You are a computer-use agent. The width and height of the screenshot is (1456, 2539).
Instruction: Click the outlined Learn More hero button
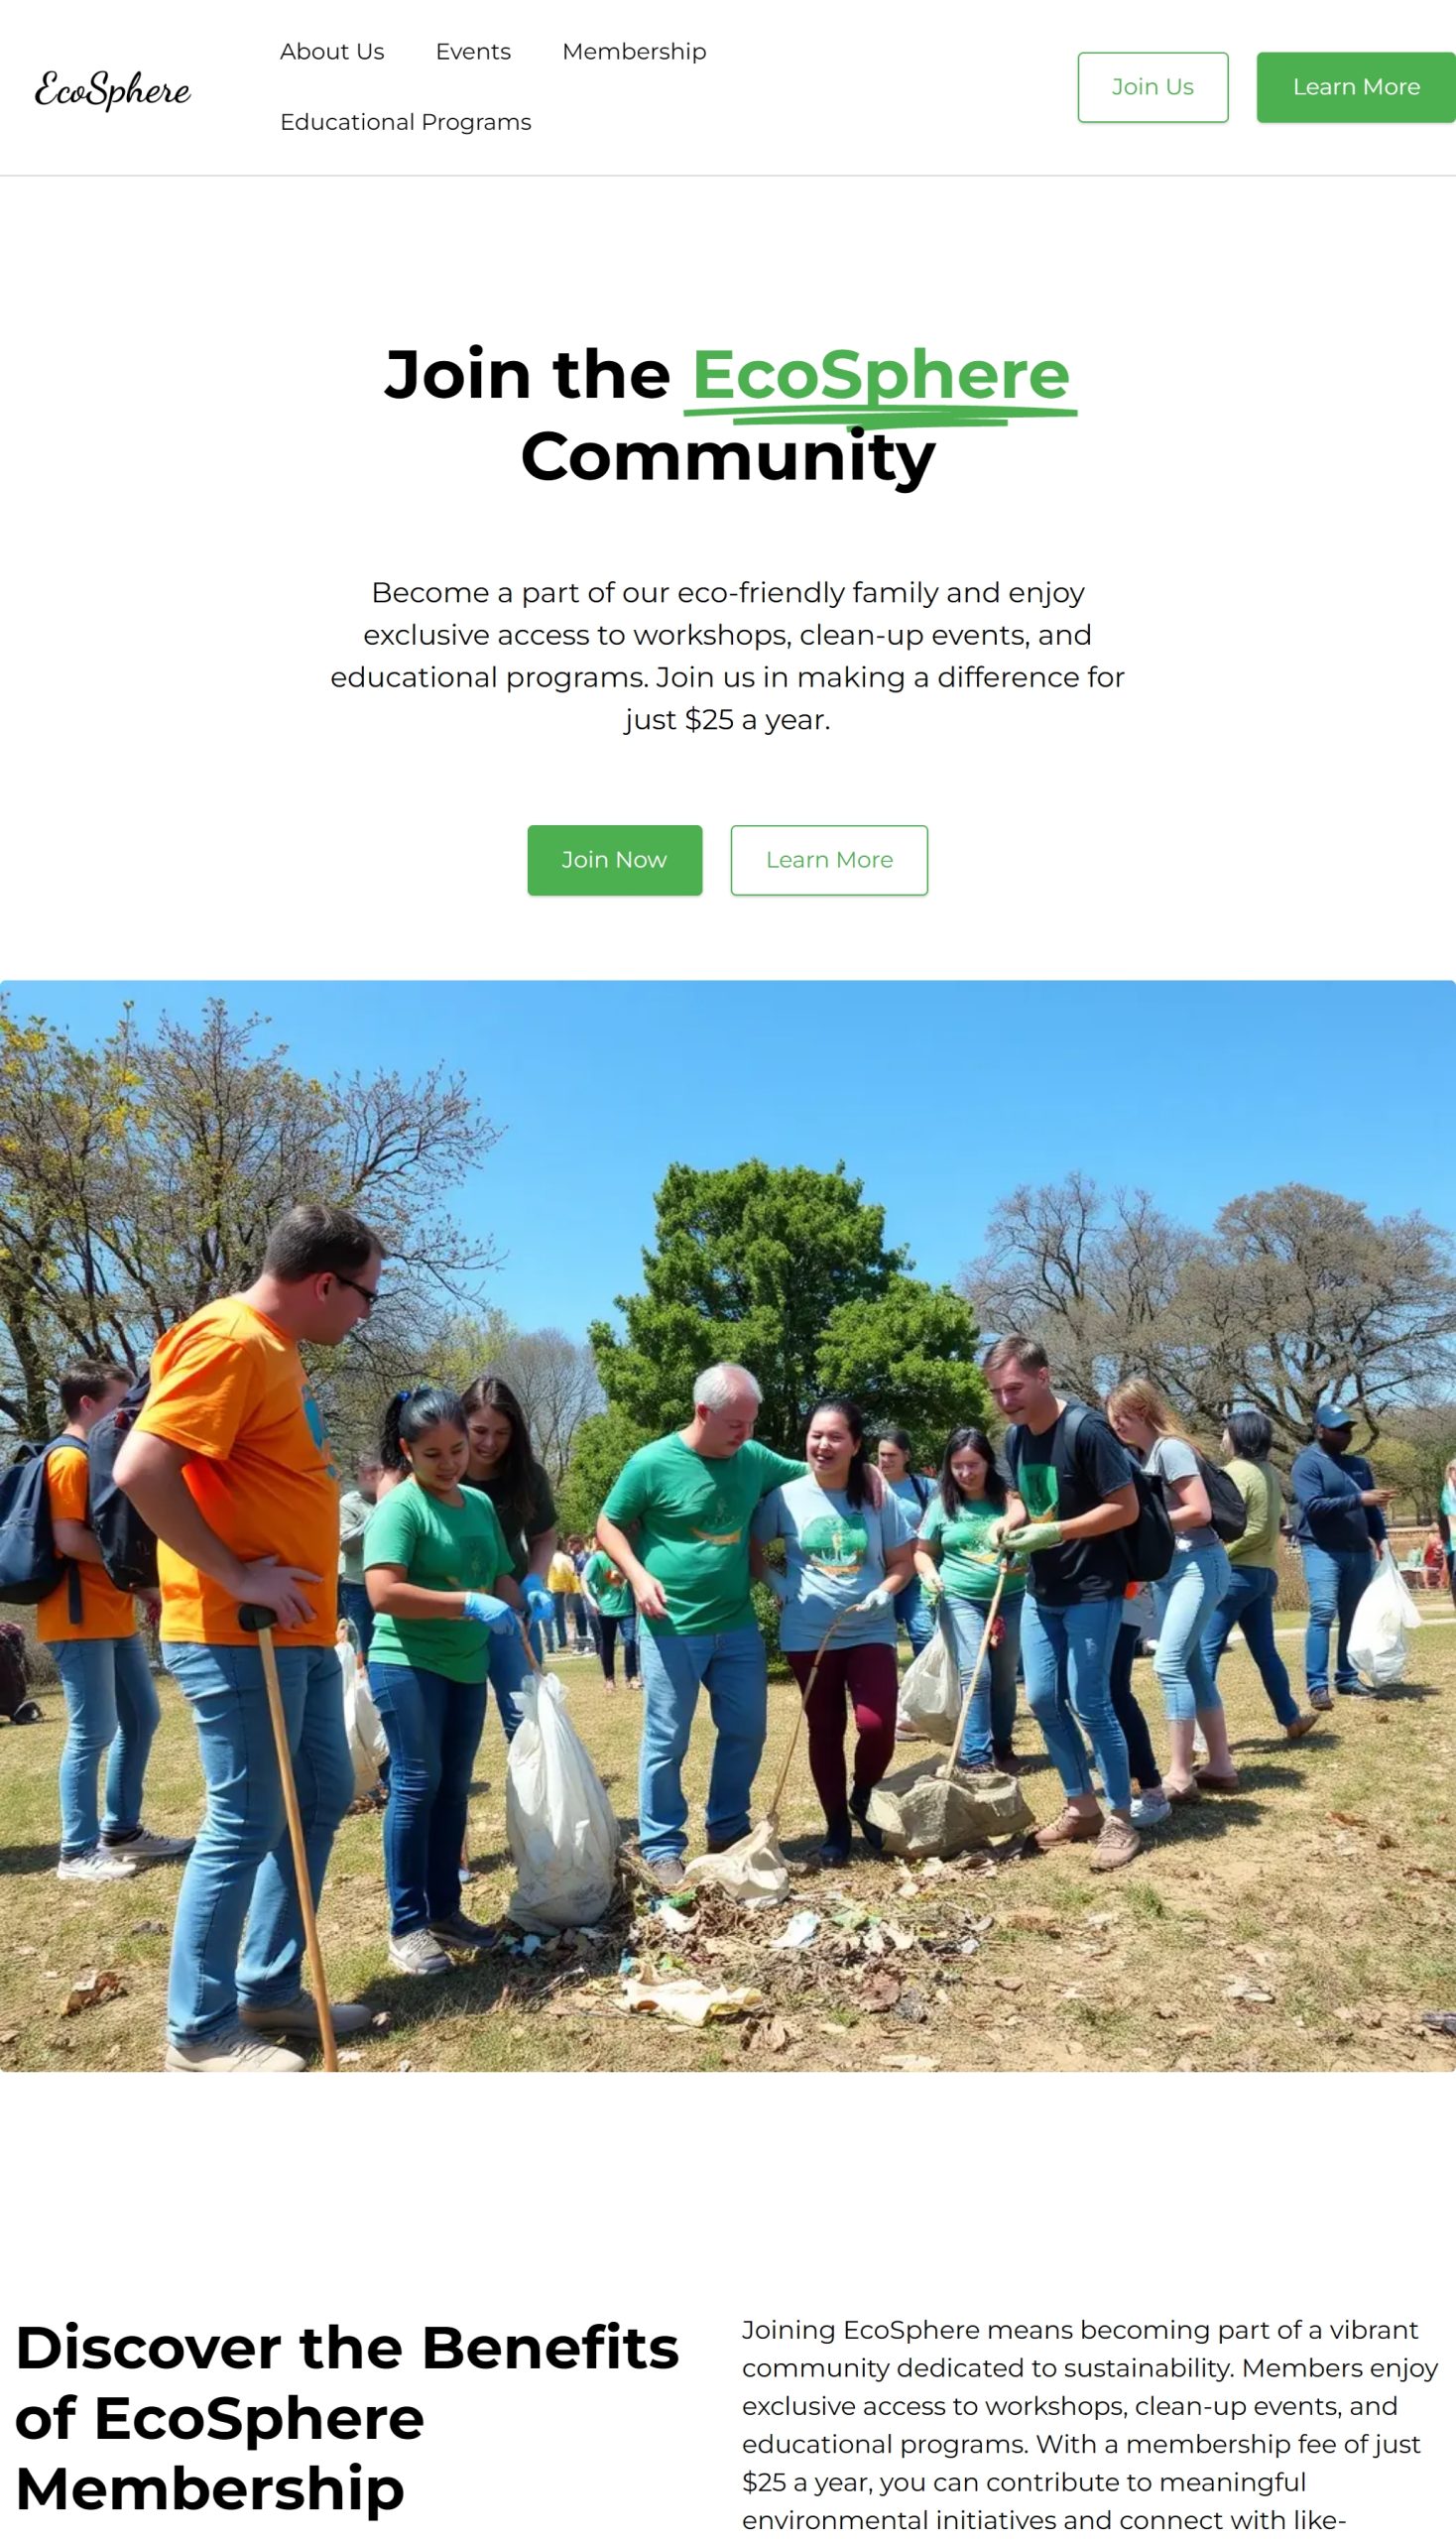[x=829, y=860]
